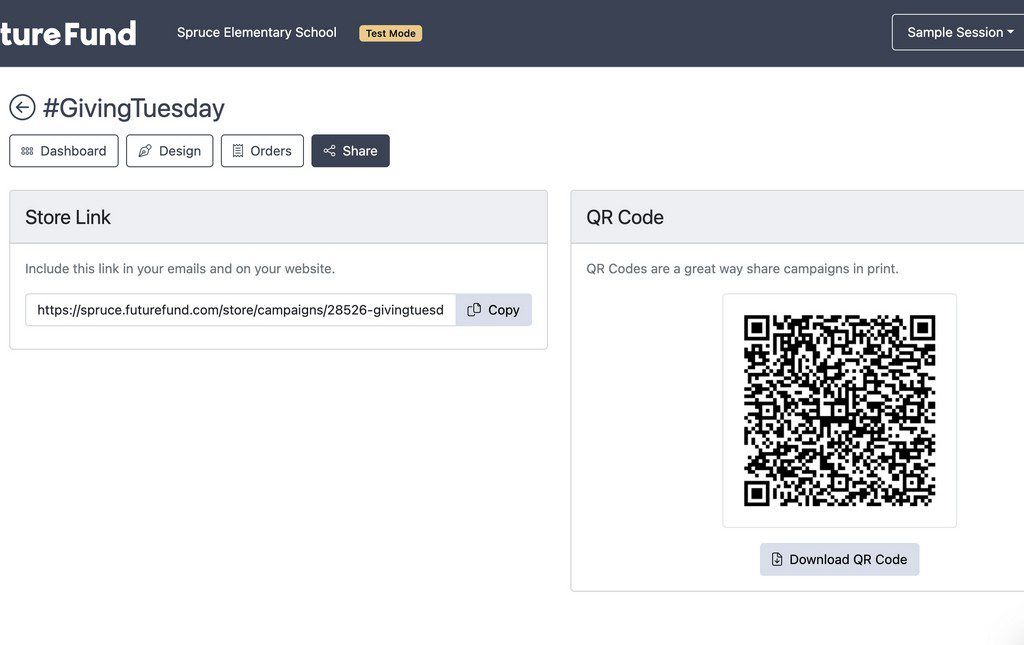Download the QR code

(839, 559)
